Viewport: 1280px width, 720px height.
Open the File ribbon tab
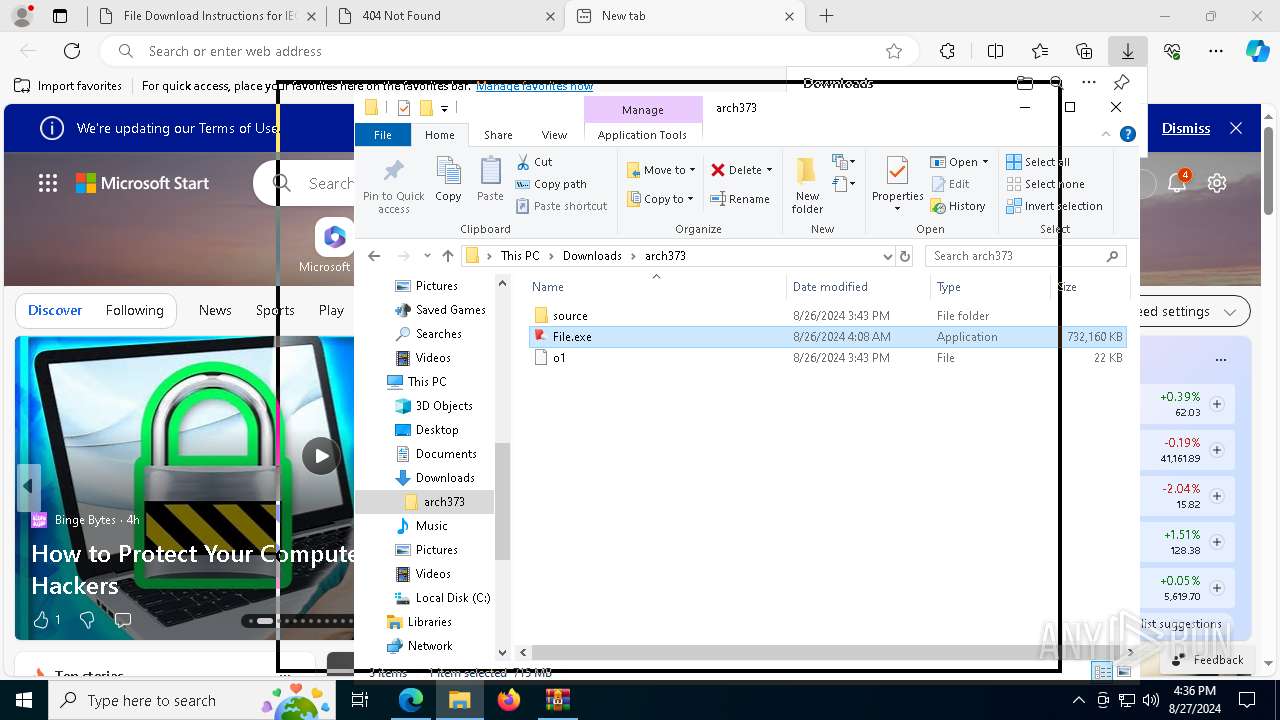[383, 135]
